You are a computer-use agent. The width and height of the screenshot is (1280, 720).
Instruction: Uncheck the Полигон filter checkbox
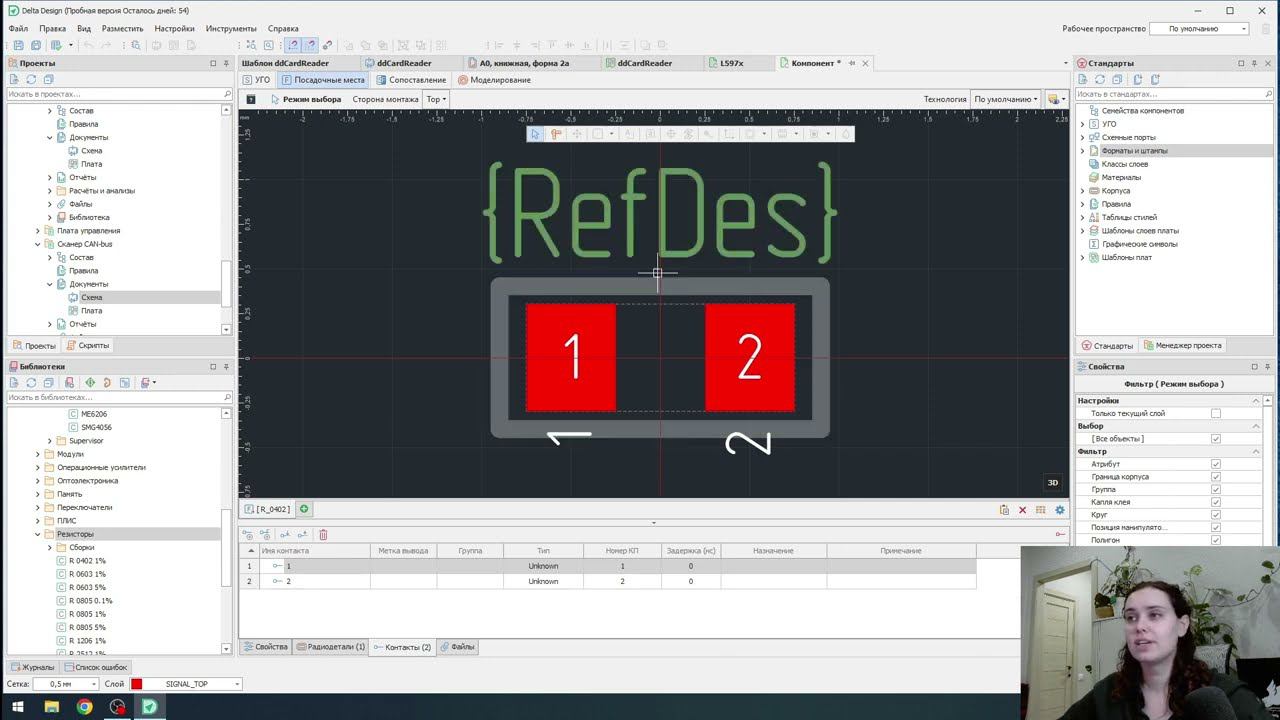pos(1216,540)
